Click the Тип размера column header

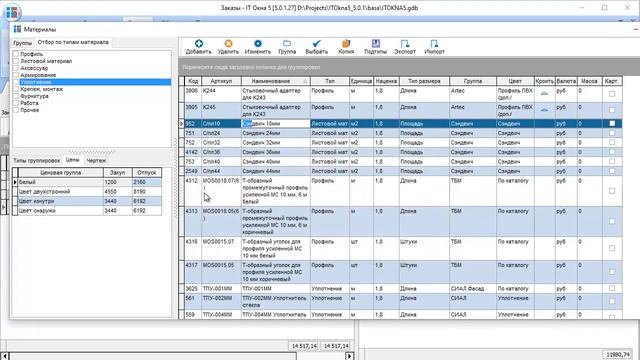tap(424, 81)
